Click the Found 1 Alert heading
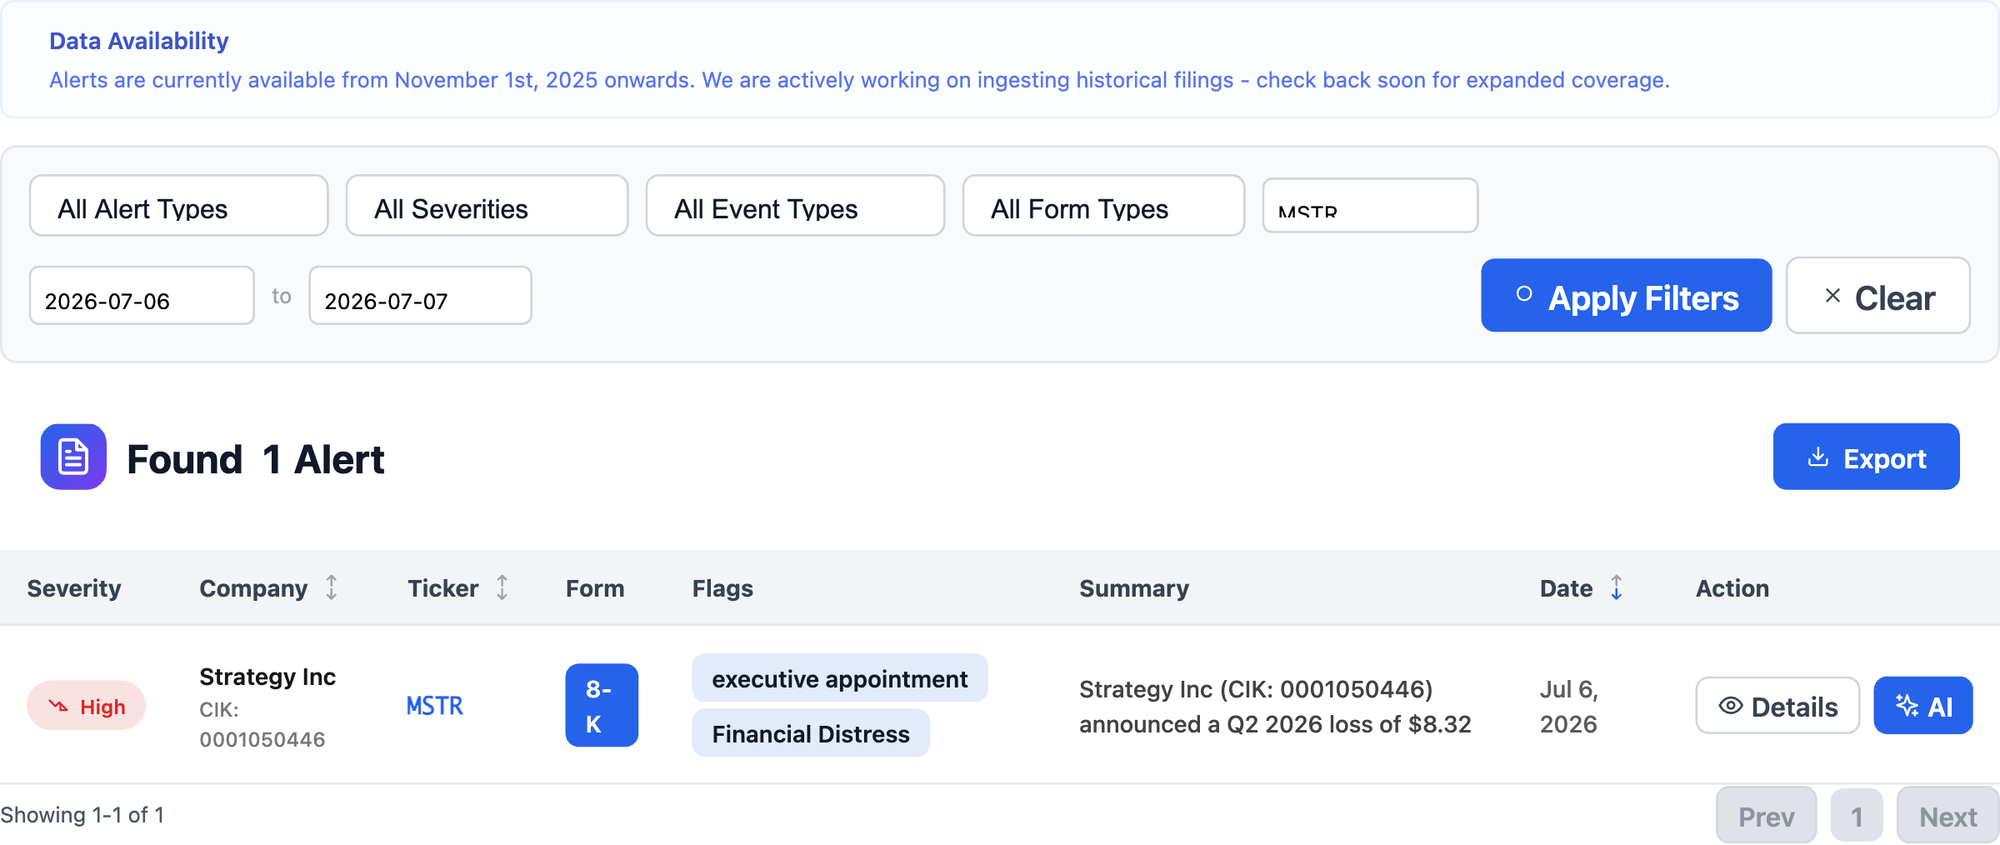2000x845 pixels. pyautogui.click(x=255, y=459)
